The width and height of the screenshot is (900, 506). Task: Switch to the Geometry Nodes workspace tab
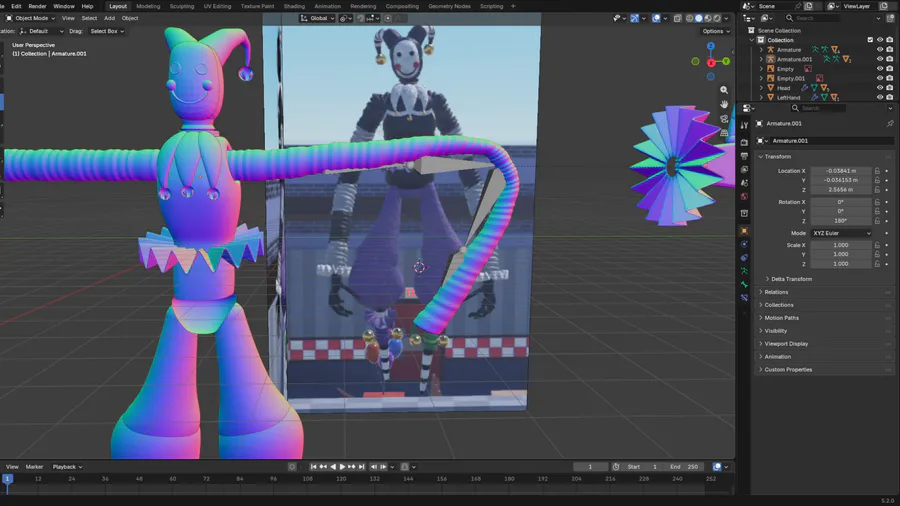coord(449,6)
